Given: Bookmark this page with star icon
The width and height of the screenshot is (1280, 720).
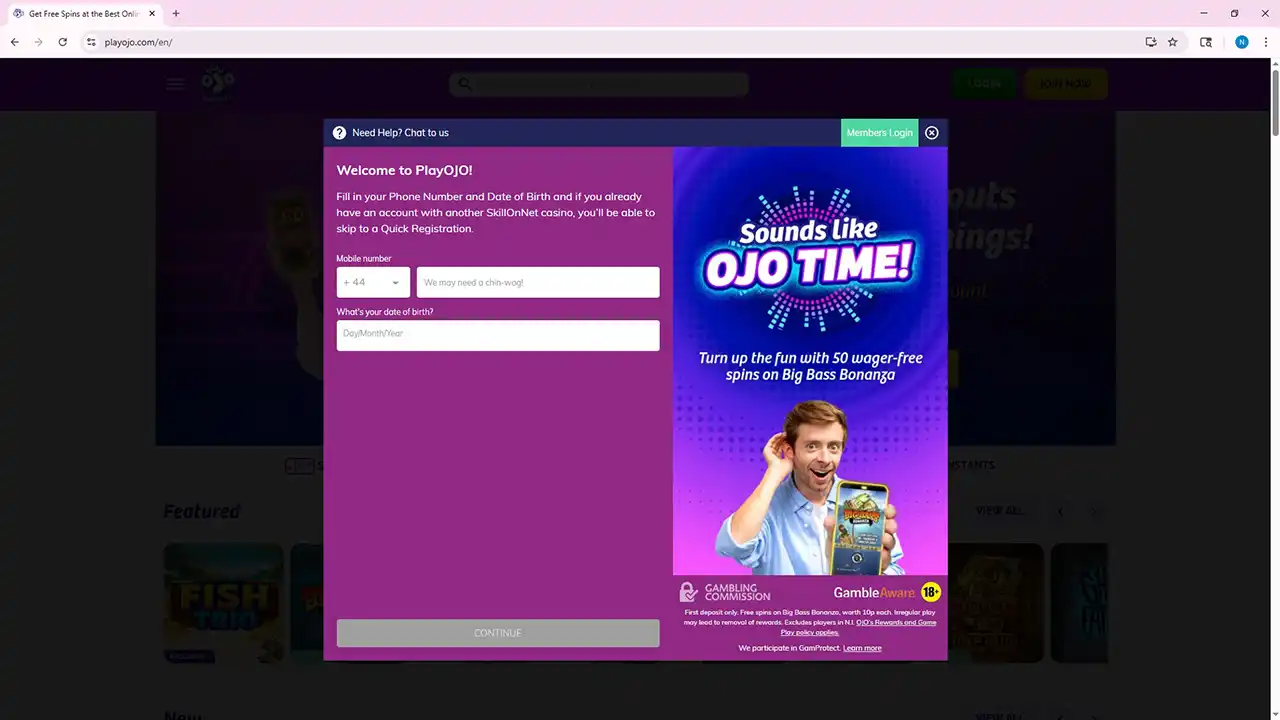Looking at the screenshot, I should point(1173,42).
